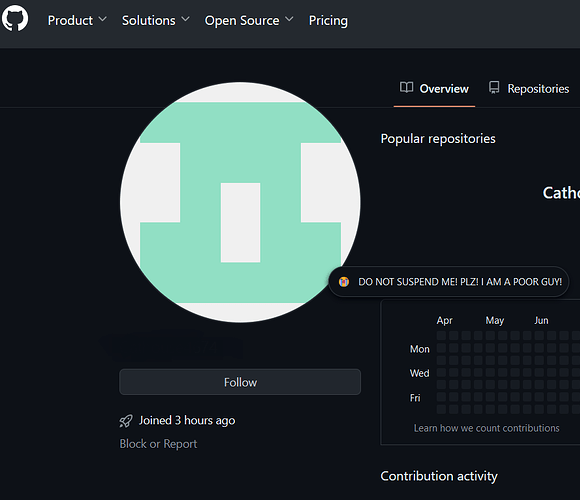Image resolution: width=580 pixels, height=500 pixels.
Task: Open 'Learn how we count contributions' link
Action: tap(486, 428)
